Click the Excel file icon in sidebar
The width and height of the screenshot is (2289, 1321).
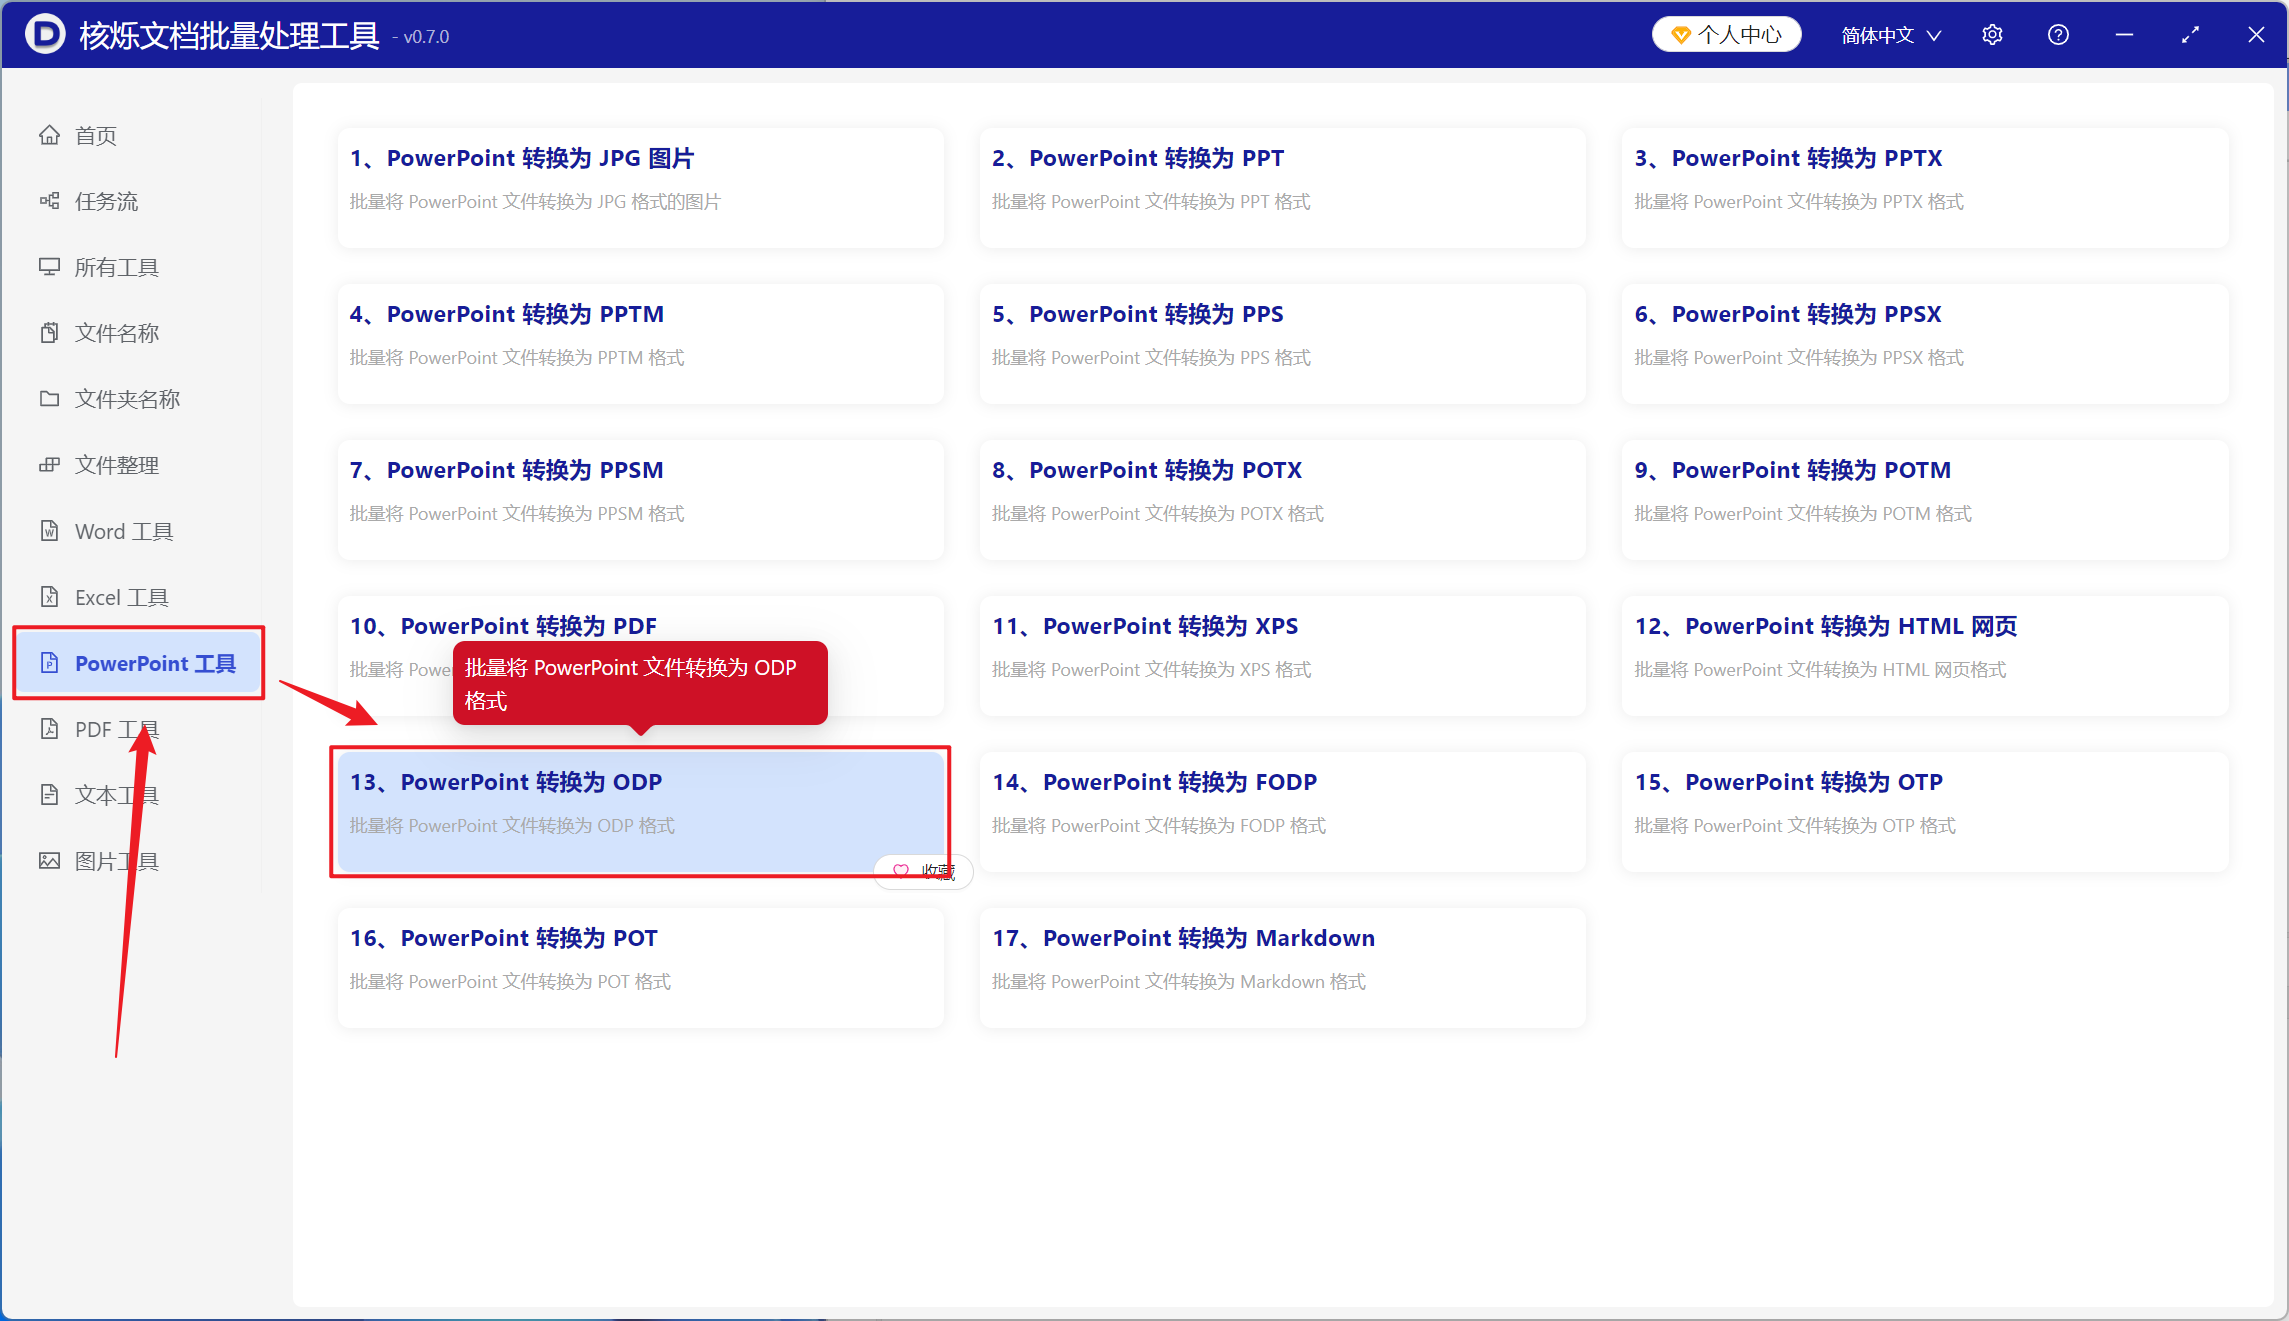coord(49,597)
